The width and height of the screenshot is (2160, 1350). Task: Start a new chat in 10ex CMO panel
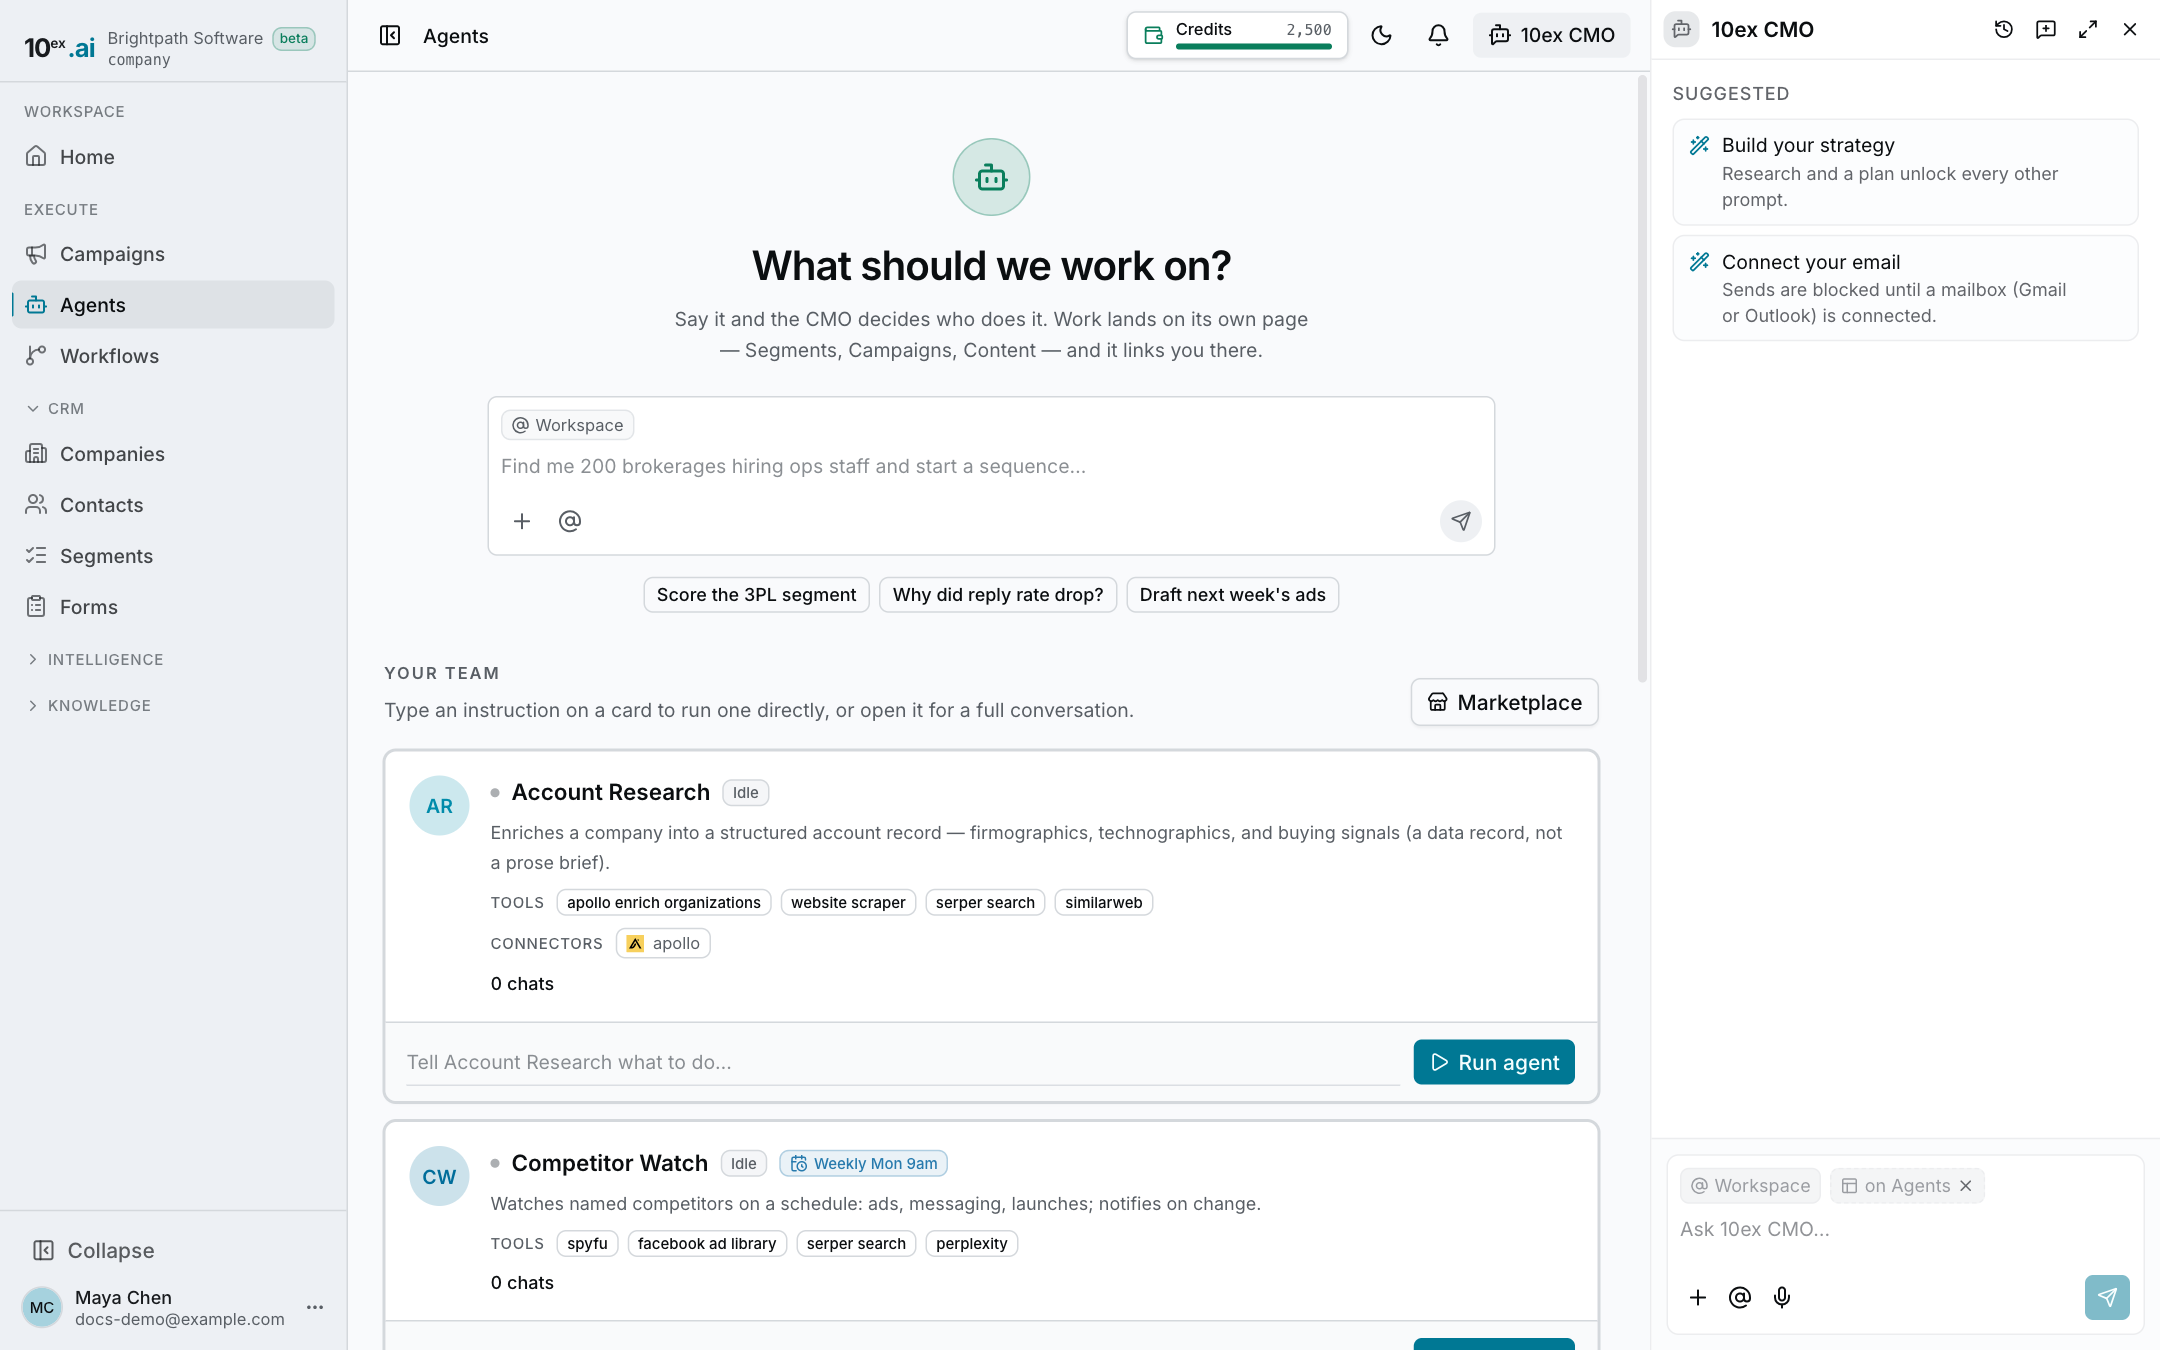coord(2046,30)
